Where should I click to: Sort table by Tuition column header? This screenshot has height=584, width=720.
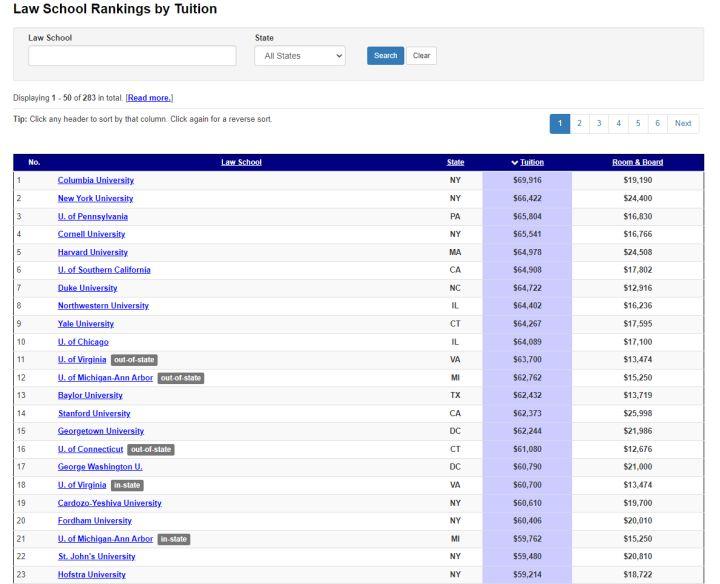(x=527, y=162)
